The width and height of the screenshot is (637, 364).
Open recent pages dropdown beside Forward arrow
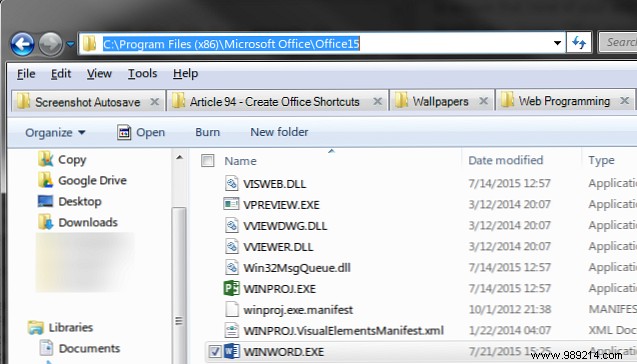tap(70, 43)
